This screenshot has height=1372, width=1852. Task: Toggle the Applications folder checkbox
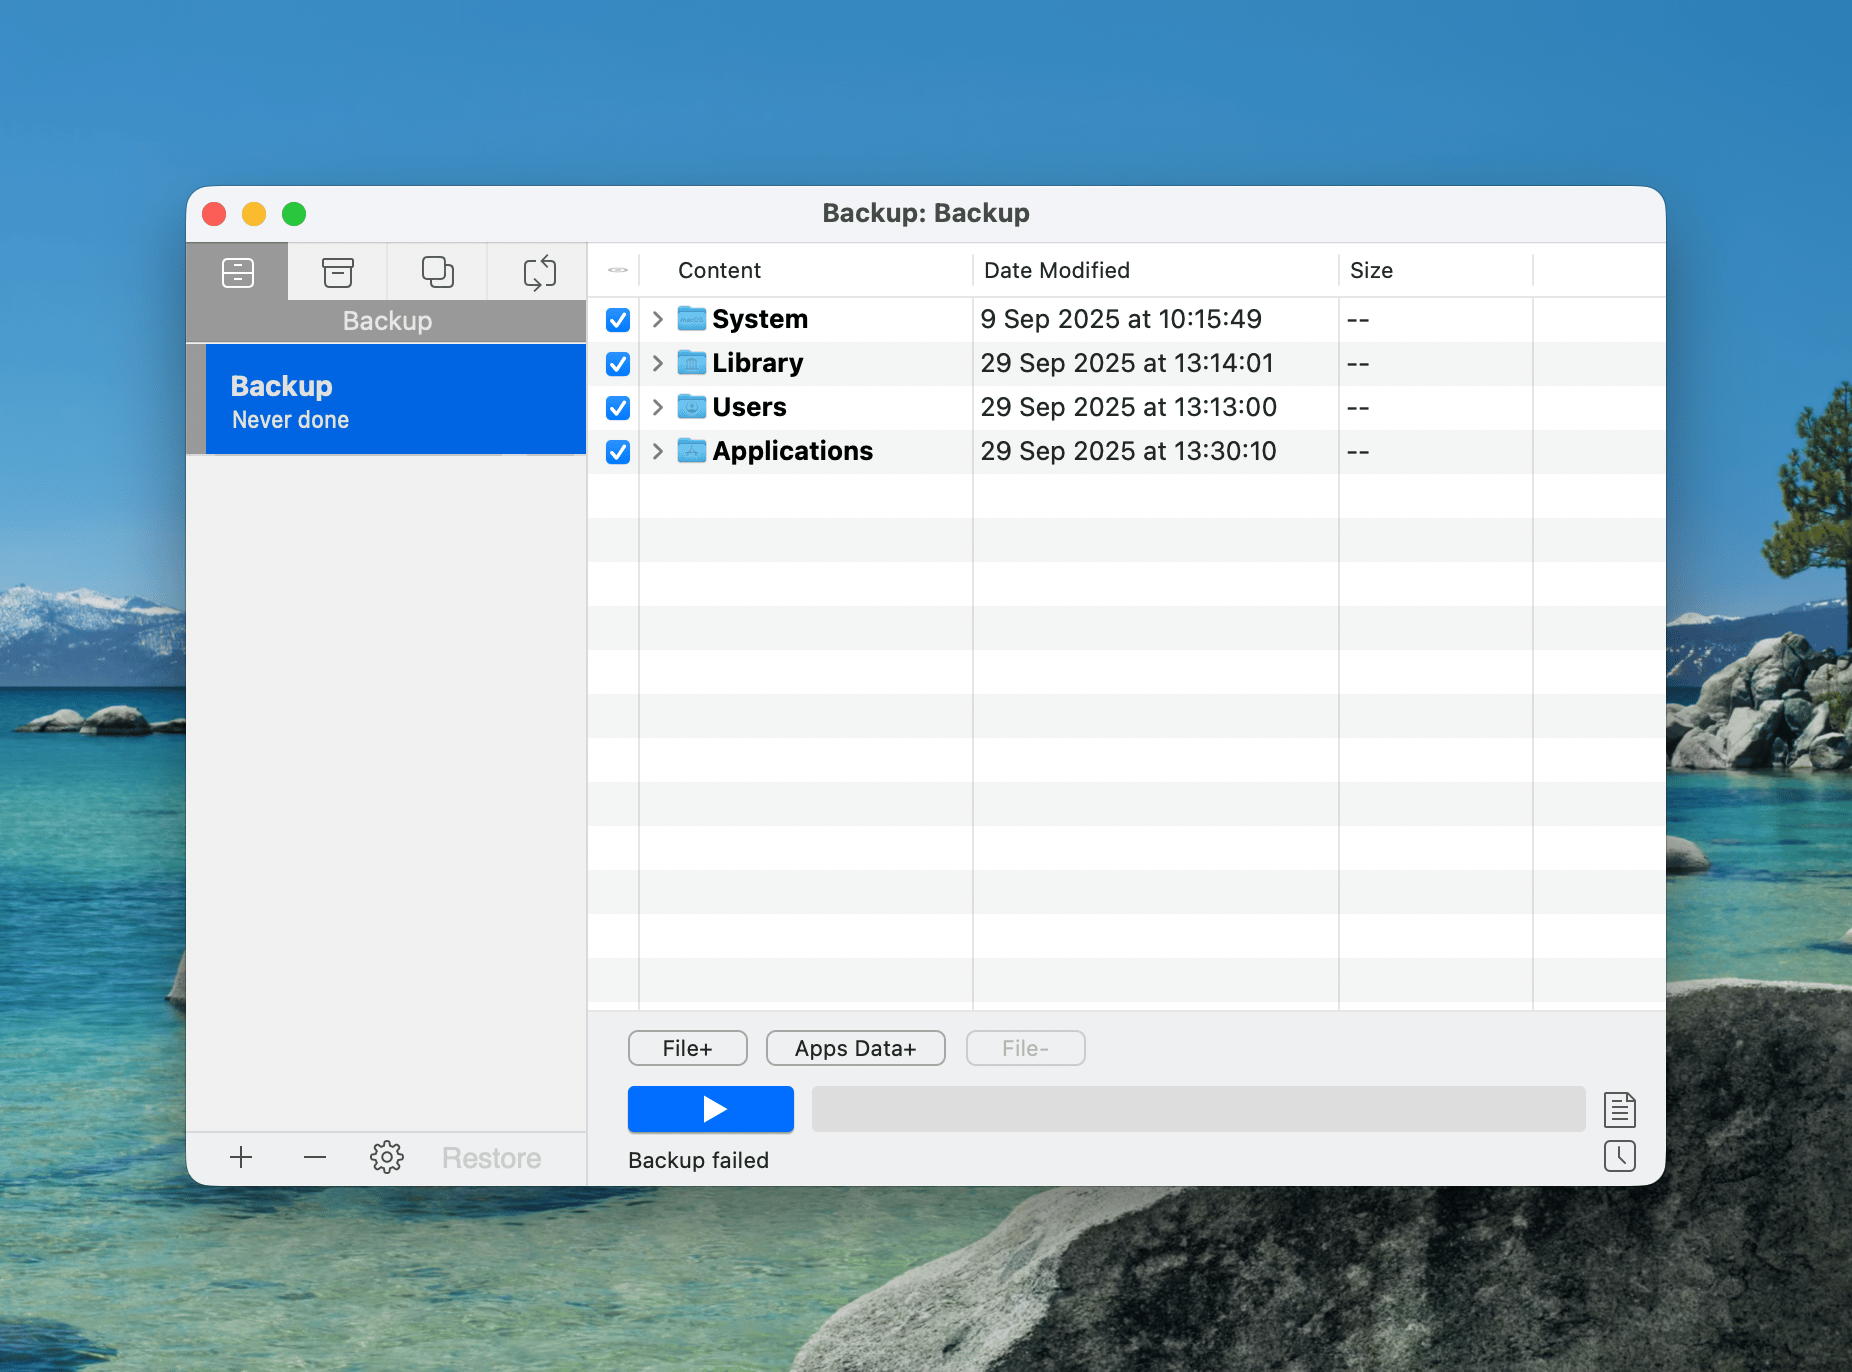[x=618, y=452]
